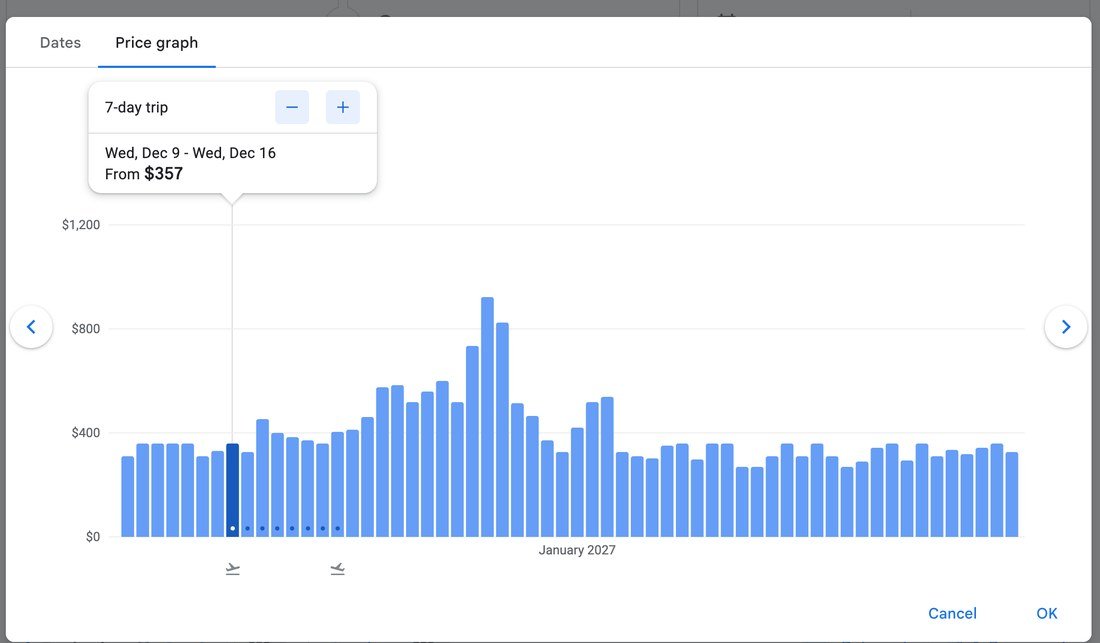The image size is (1100, 643).
Task: Switch to the Dates tab
Action: coord(60,43)
